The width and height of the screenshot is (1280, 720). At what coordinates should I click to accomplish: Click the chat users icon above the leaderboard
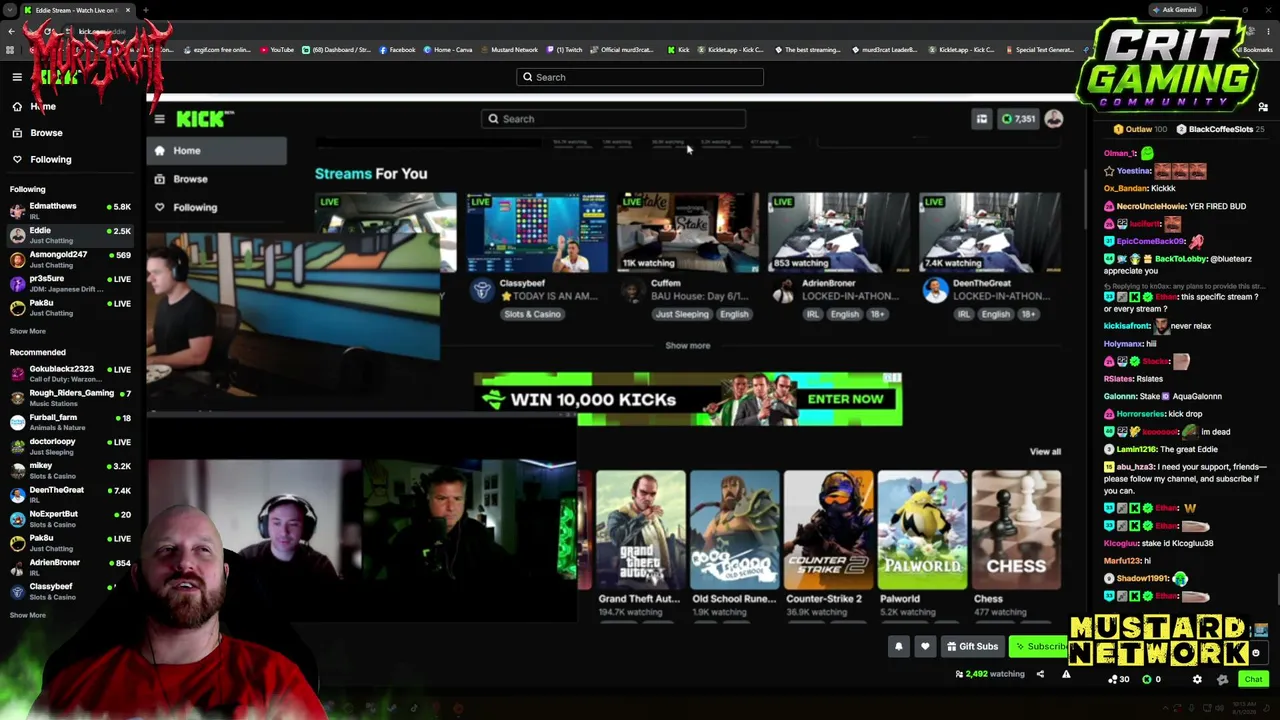click(1263, 107)
